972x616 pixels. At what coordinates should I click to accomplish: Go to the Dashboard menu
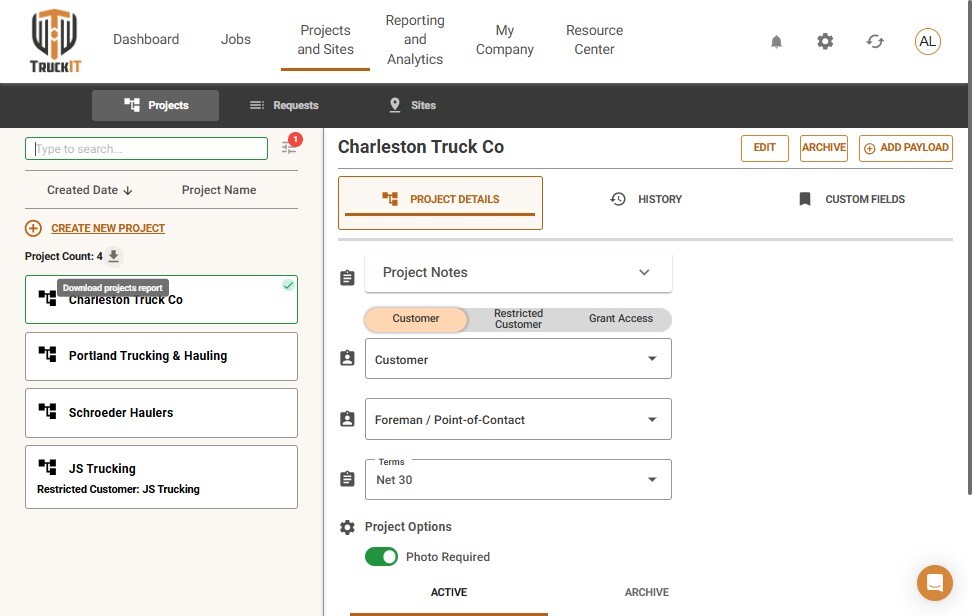[x=146, y=40]
